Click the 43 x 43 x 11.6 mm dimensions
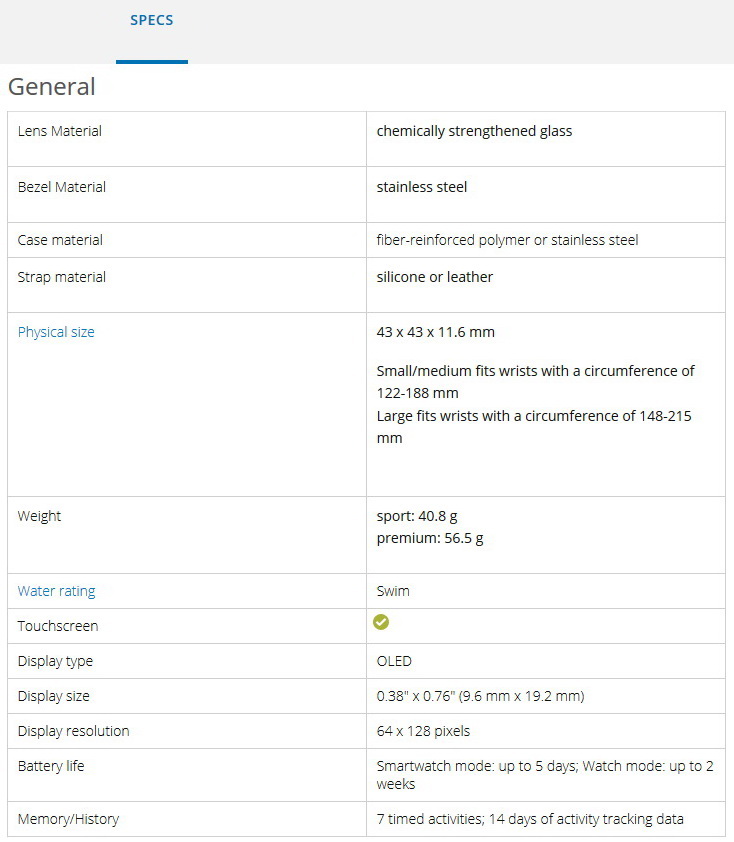The image size is (734, 842). pos(436,332)
